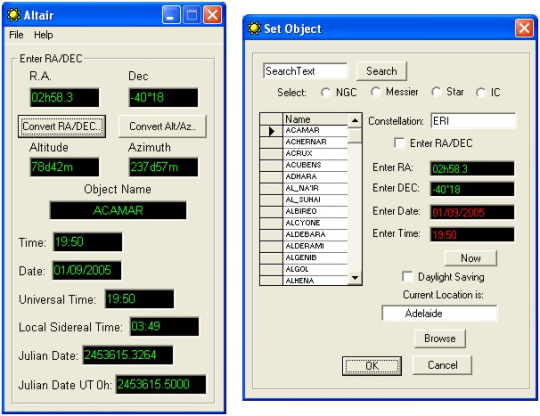The height and width of the screenshot is (416, 540).
Task: Click the Name column header
Action: [x=315, y=119]
